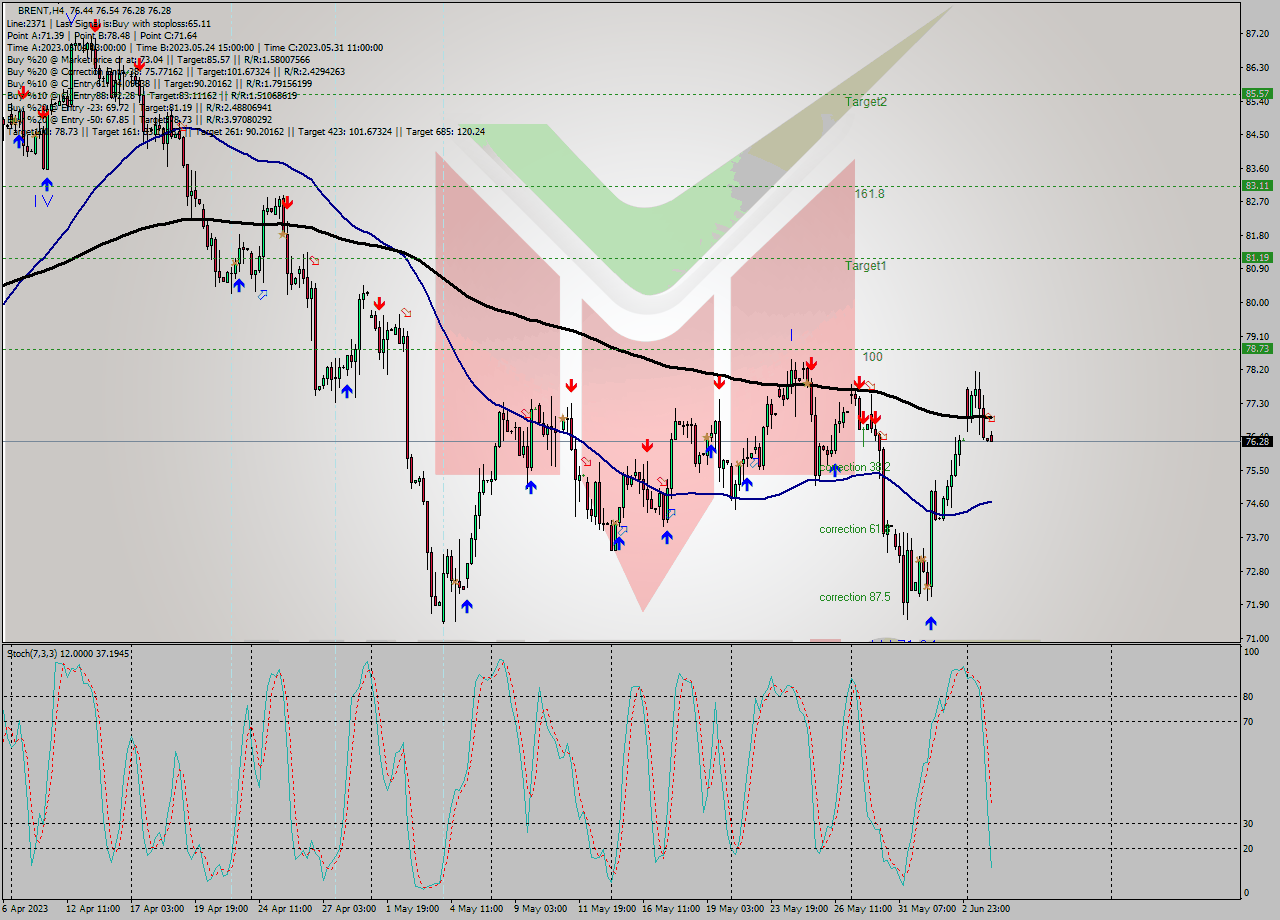Click the blue buy arrow at the 11 May low
Image resolution: width=1280 pixels, height=920 pixels.
point(618,542)
